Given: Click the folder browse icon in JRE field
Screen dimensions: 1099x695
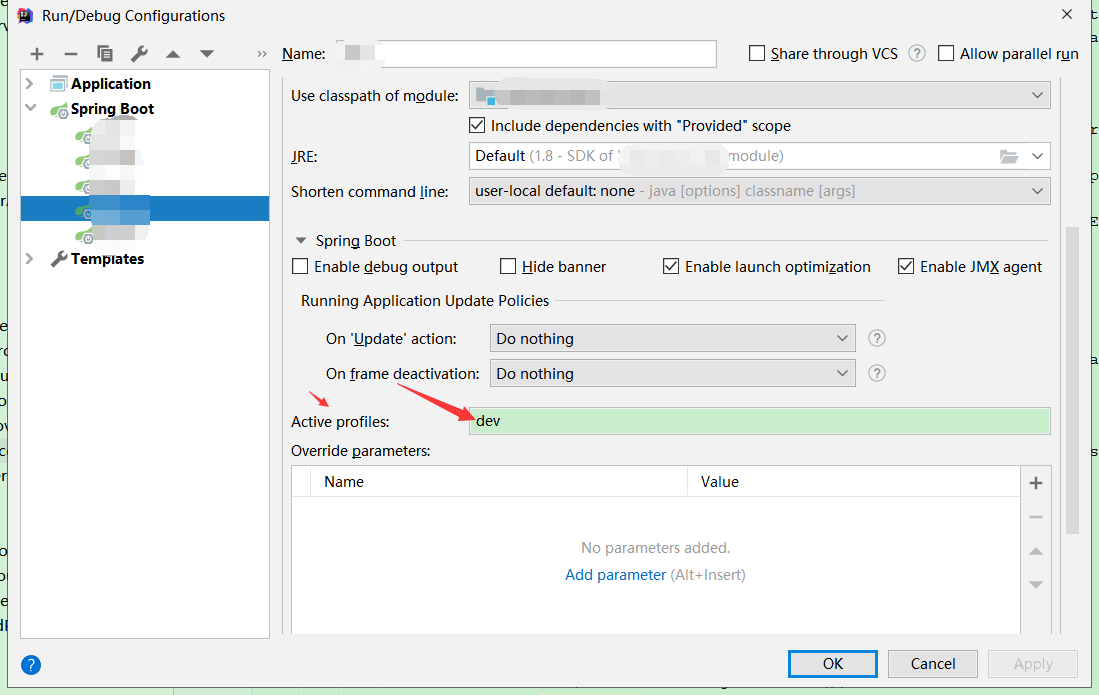Looking at the screenshot, I should [x=1009, y=156].
